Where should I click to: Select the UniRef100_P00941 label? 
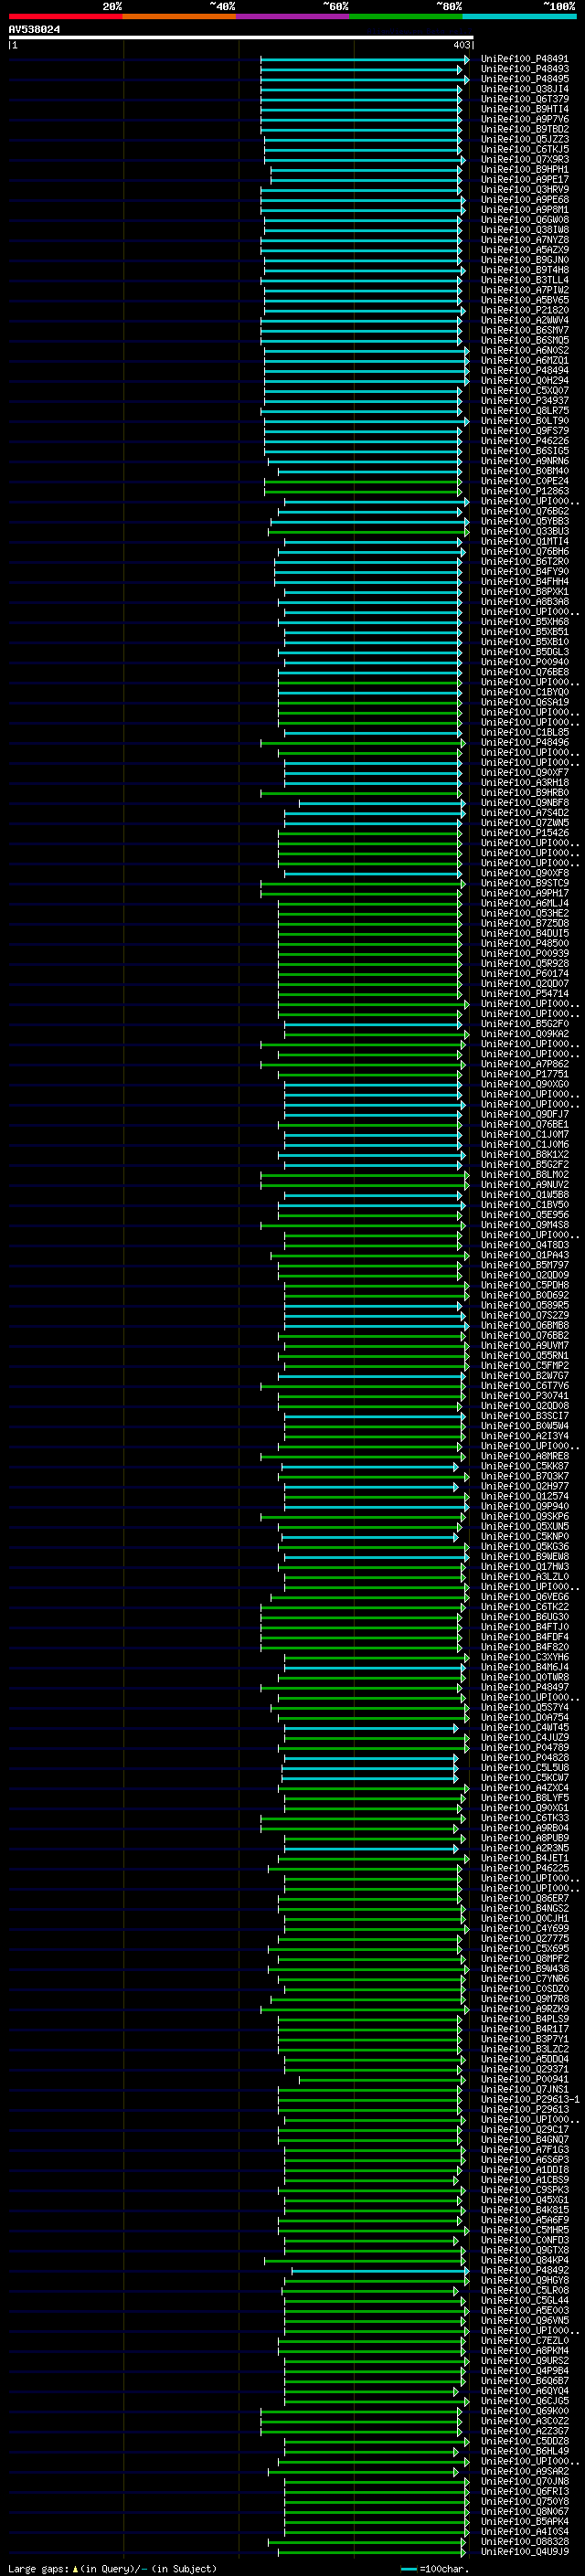pyautogui.click(x=524, y=2079)
